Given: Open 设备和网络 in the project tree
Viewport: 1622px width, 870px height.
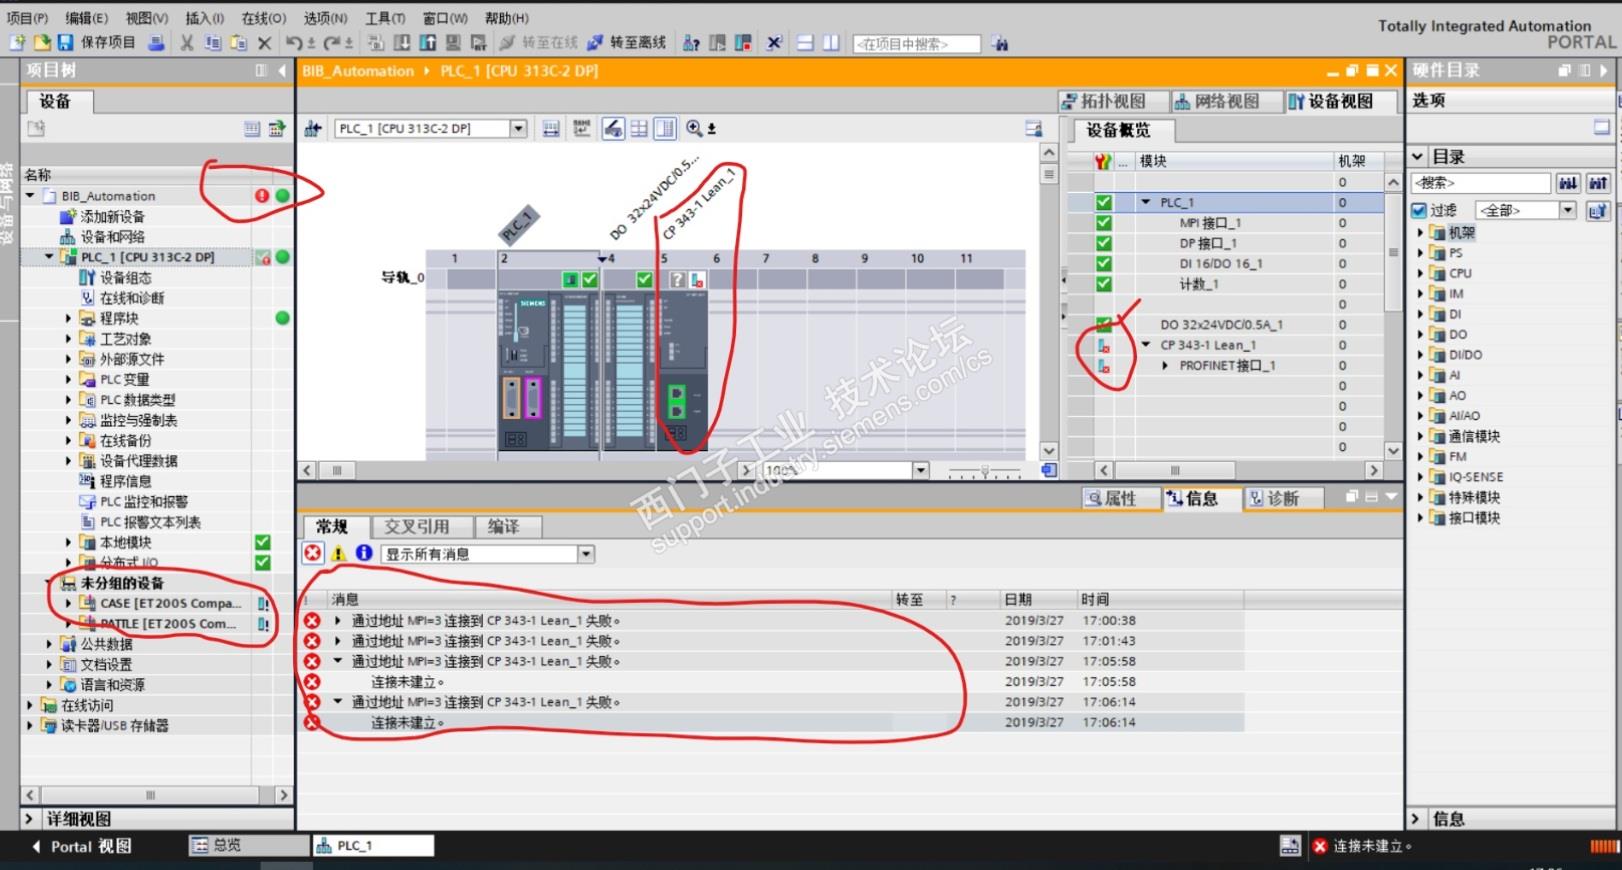Looking at the screenshot, I should [112, 237].
